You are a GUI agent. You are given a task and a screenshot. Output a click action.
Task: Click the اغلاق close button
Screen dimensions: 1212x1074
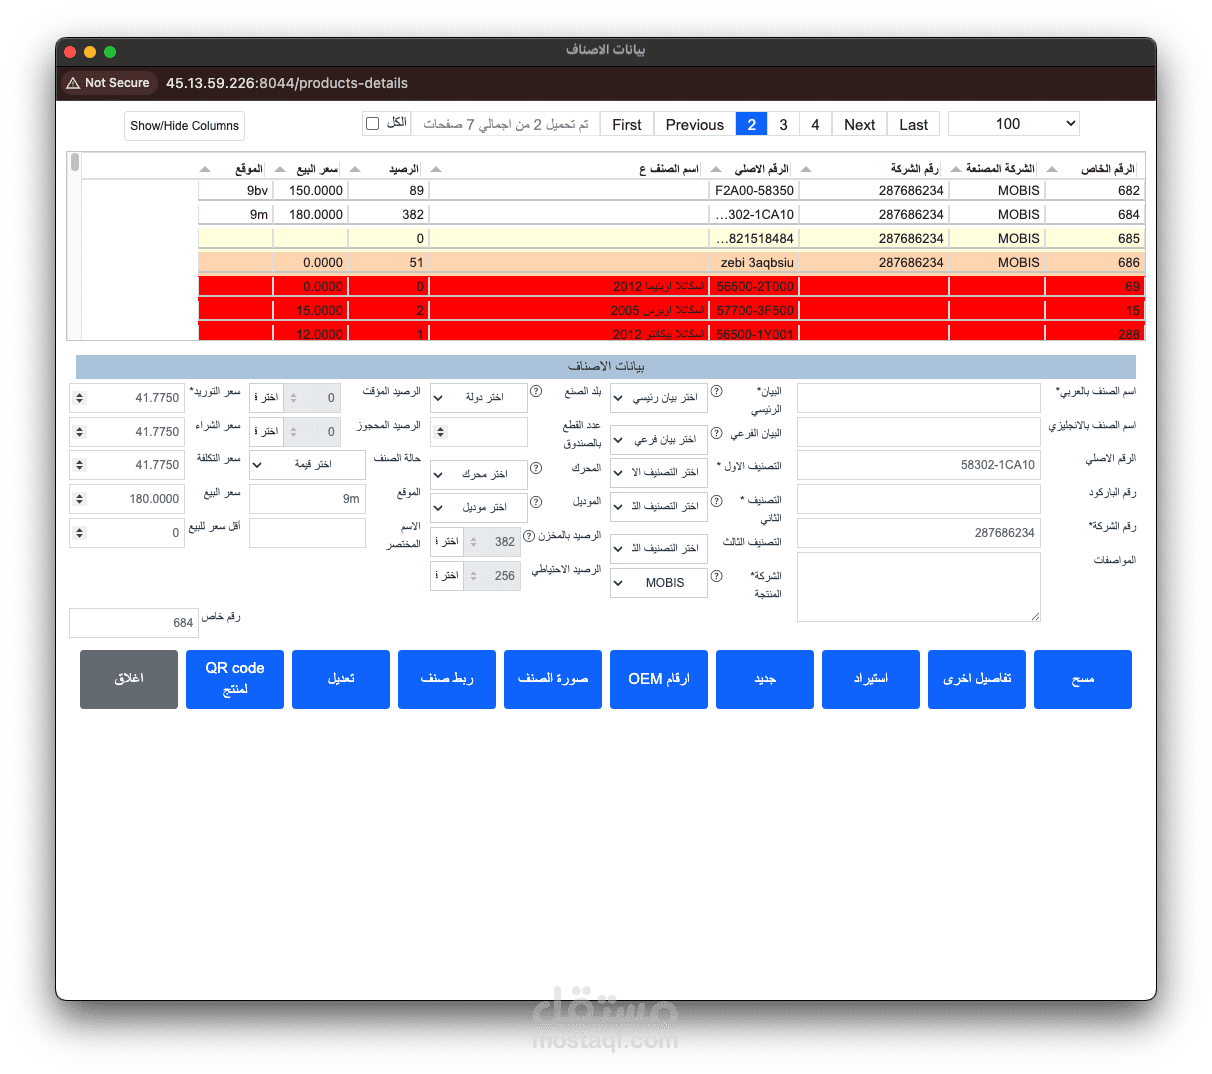[129, 679]
